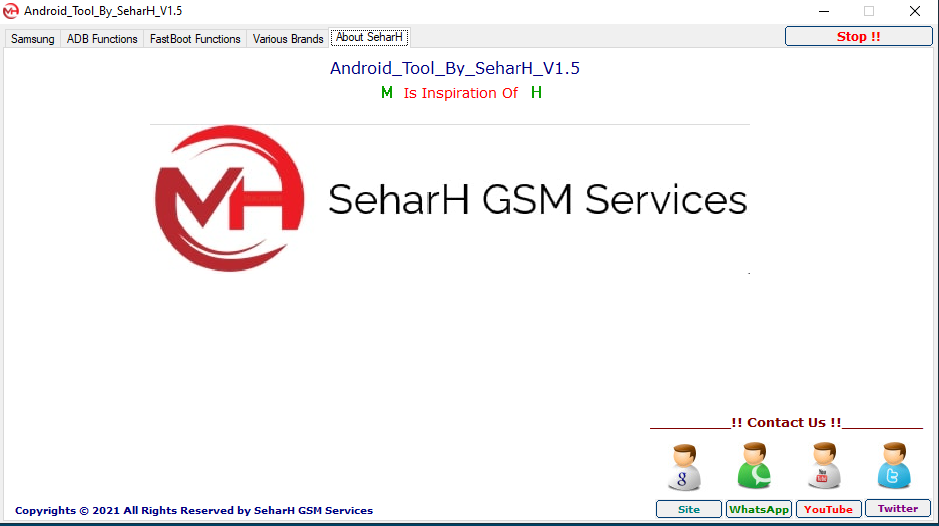Select the About SeharH tab
The image size is (939, 526).
point(369,37)
